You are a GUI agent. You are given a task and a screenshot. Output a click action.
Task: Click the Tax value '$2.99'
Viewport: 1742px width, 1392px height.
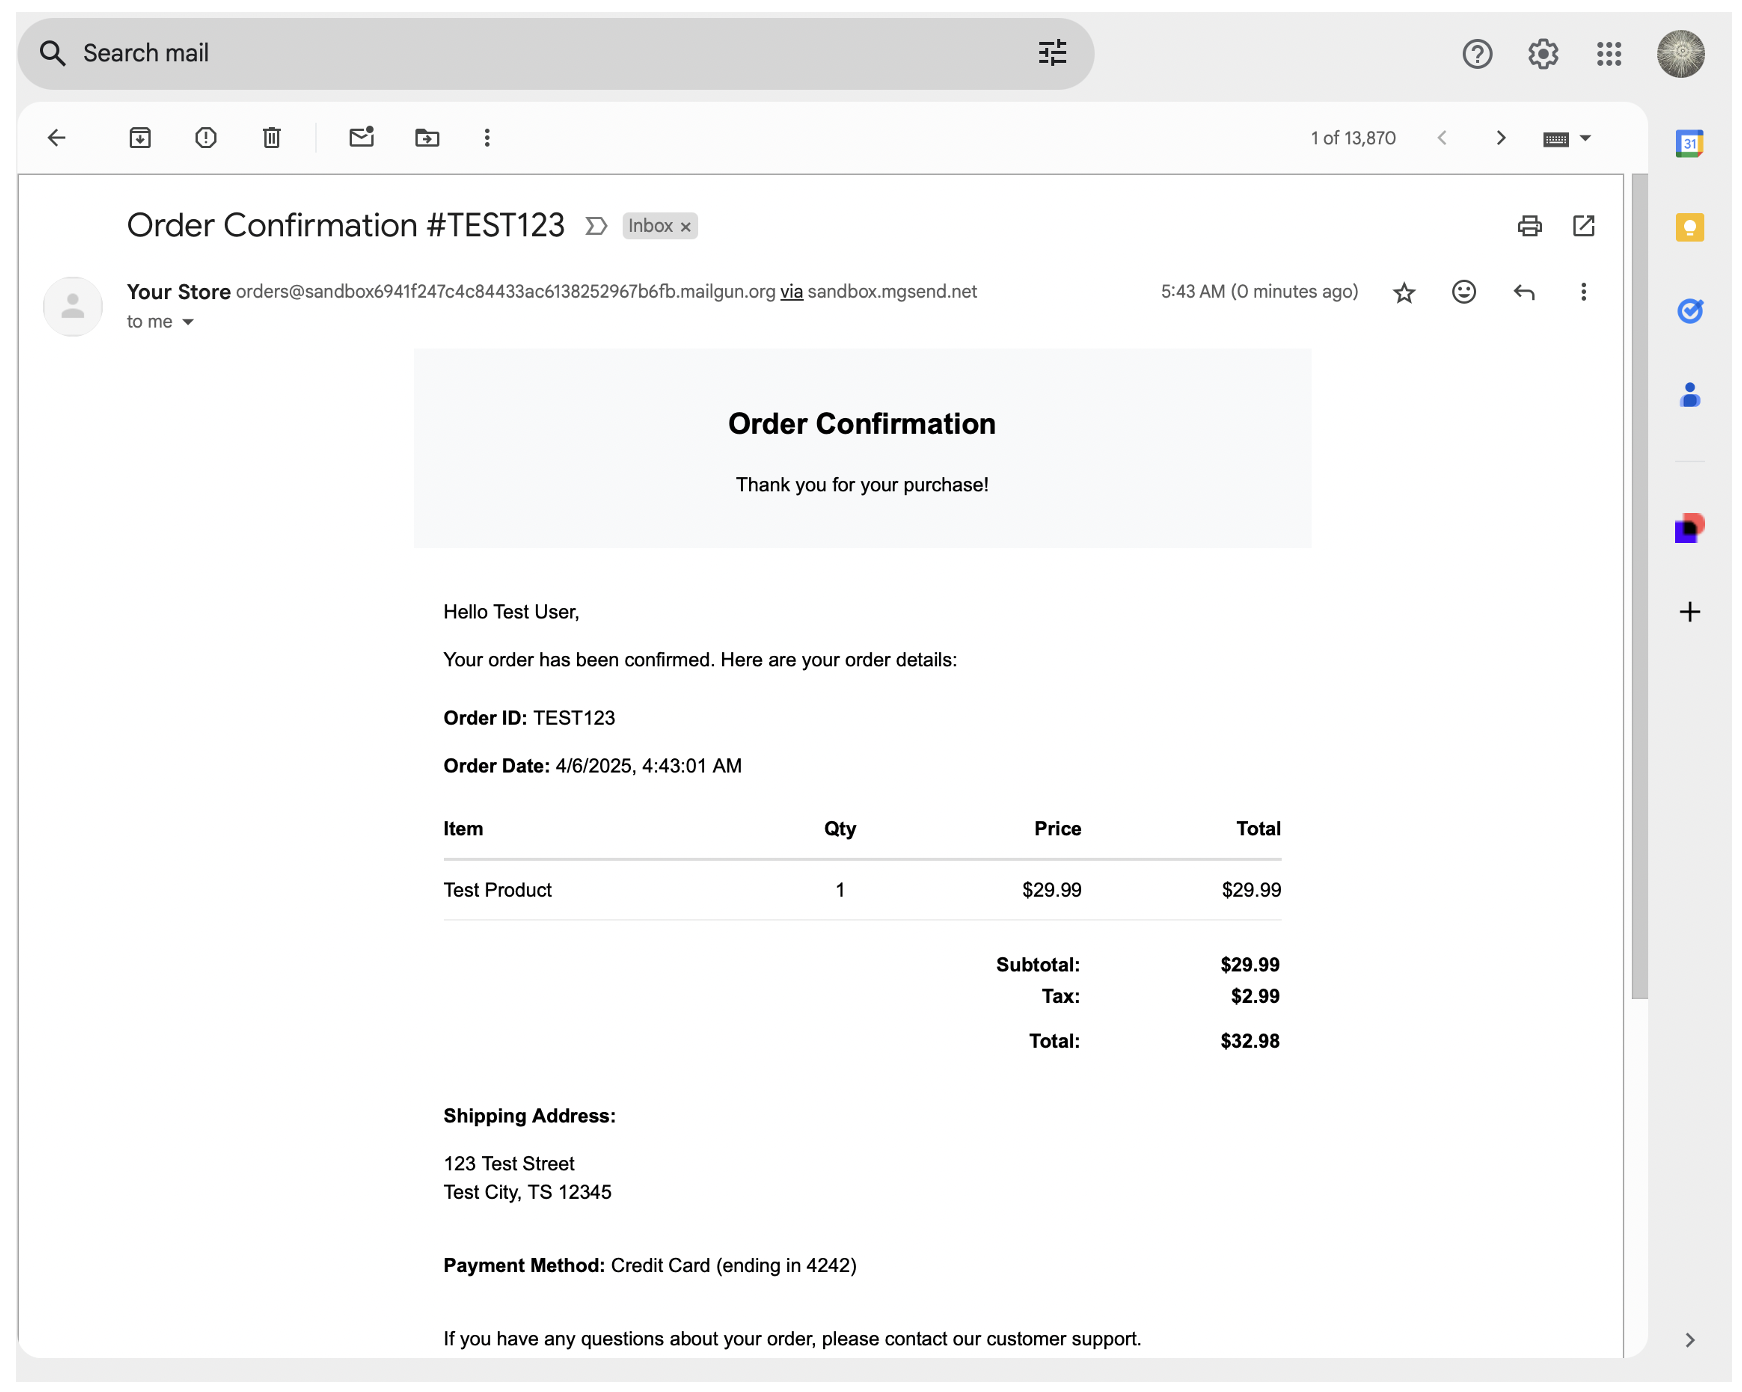[x=1255, y=996]
